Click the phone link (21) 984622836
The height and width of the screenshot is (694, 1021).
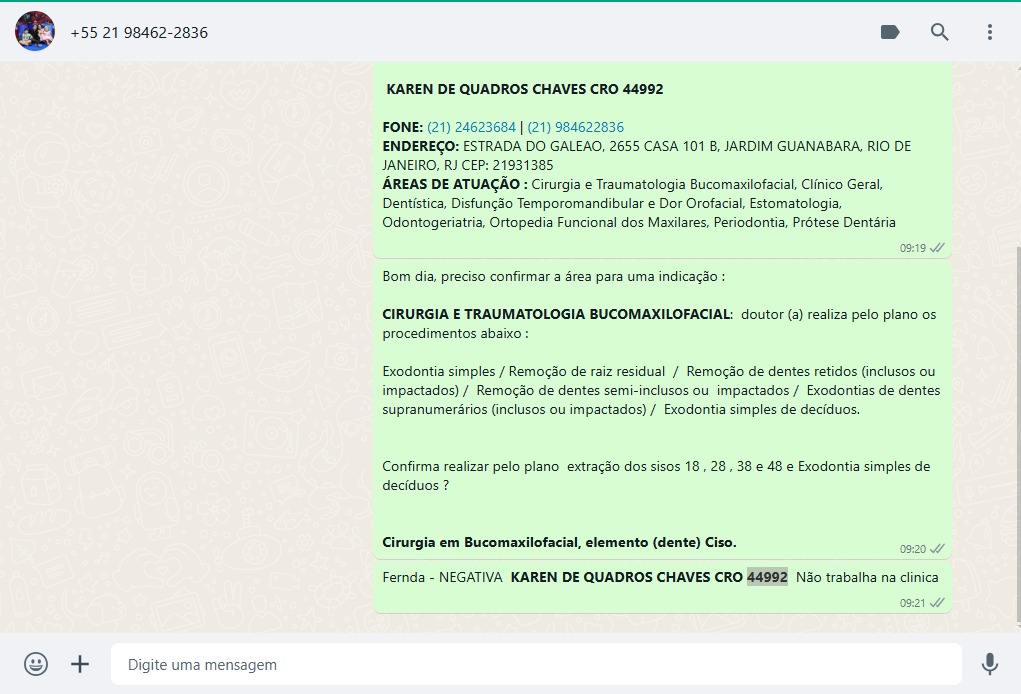[575, 127]
